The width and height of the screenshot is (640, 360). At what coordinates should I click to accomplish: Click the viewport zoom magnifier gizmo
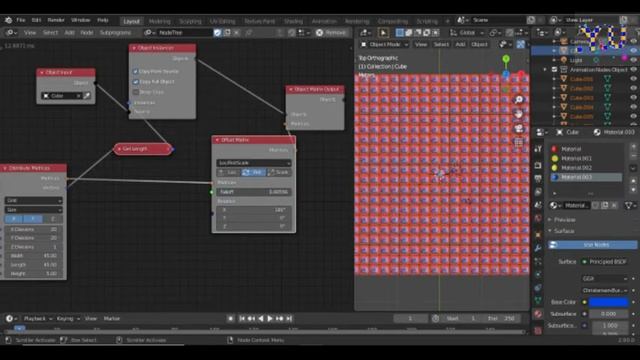[x=519, y=100]
